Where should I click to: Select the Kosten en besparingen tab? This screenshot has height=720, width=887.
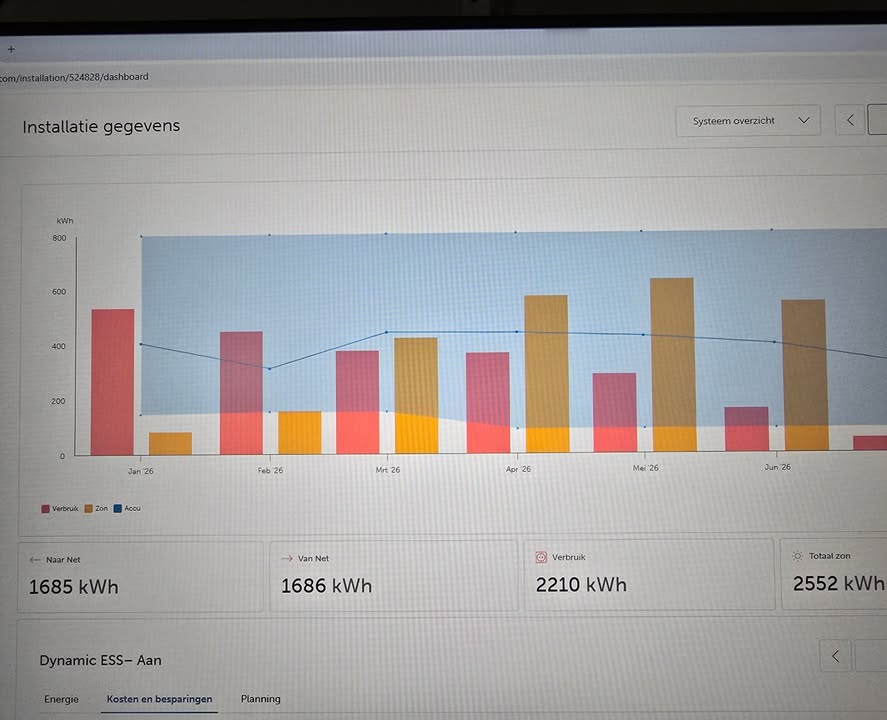click(160, 699)
